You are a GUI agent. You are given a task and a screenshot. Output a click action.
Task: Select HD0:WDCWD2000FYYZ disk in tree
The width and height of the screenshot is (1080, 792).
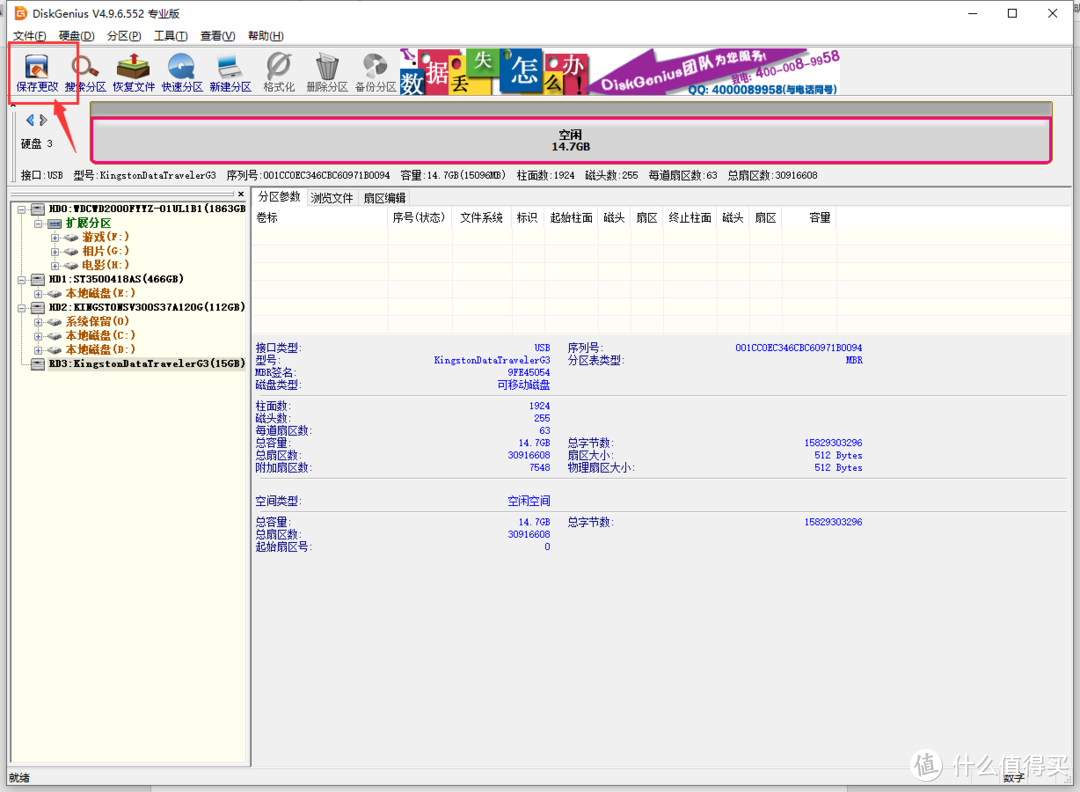[x=147, y=209]
